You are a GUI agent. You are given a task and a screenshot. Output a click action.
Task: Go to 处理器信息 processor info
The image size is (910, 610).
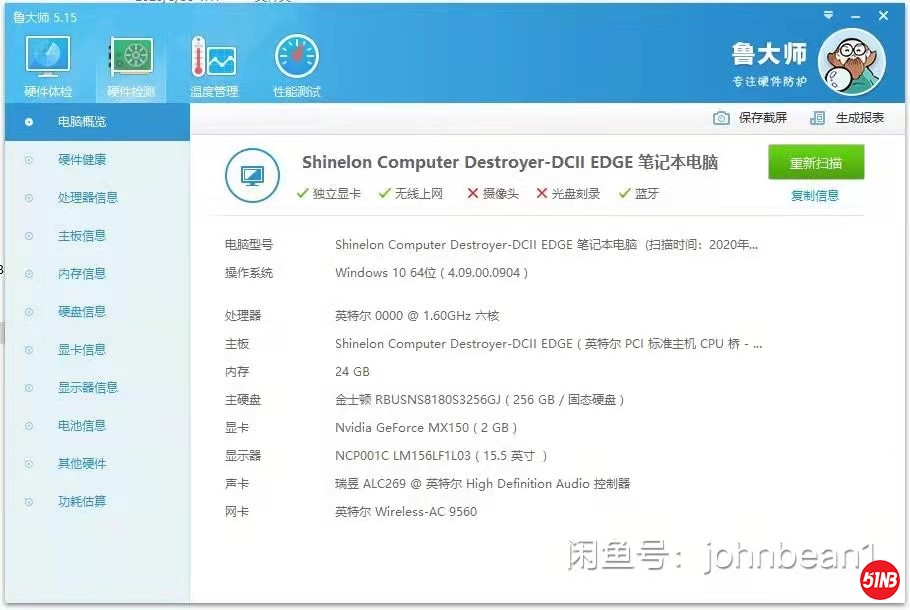point(88,198)
